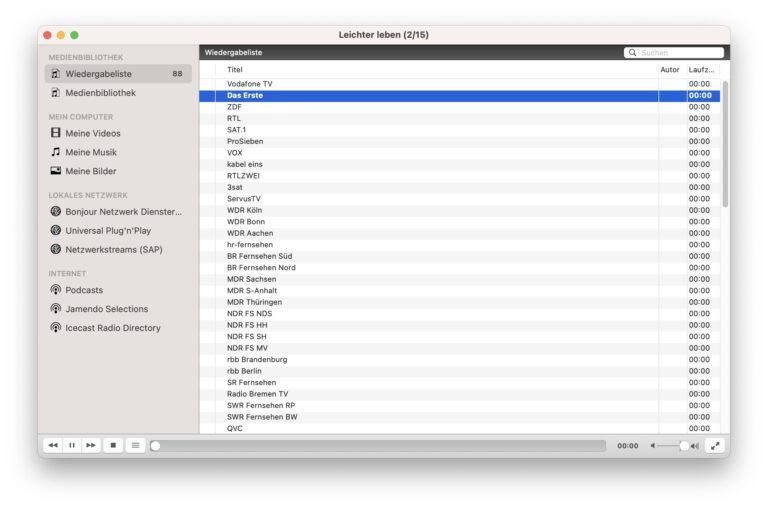This screenshot has height=508, width=768.
Task: Select the WDR Bonn entry
Action: (x=459, y=222)
